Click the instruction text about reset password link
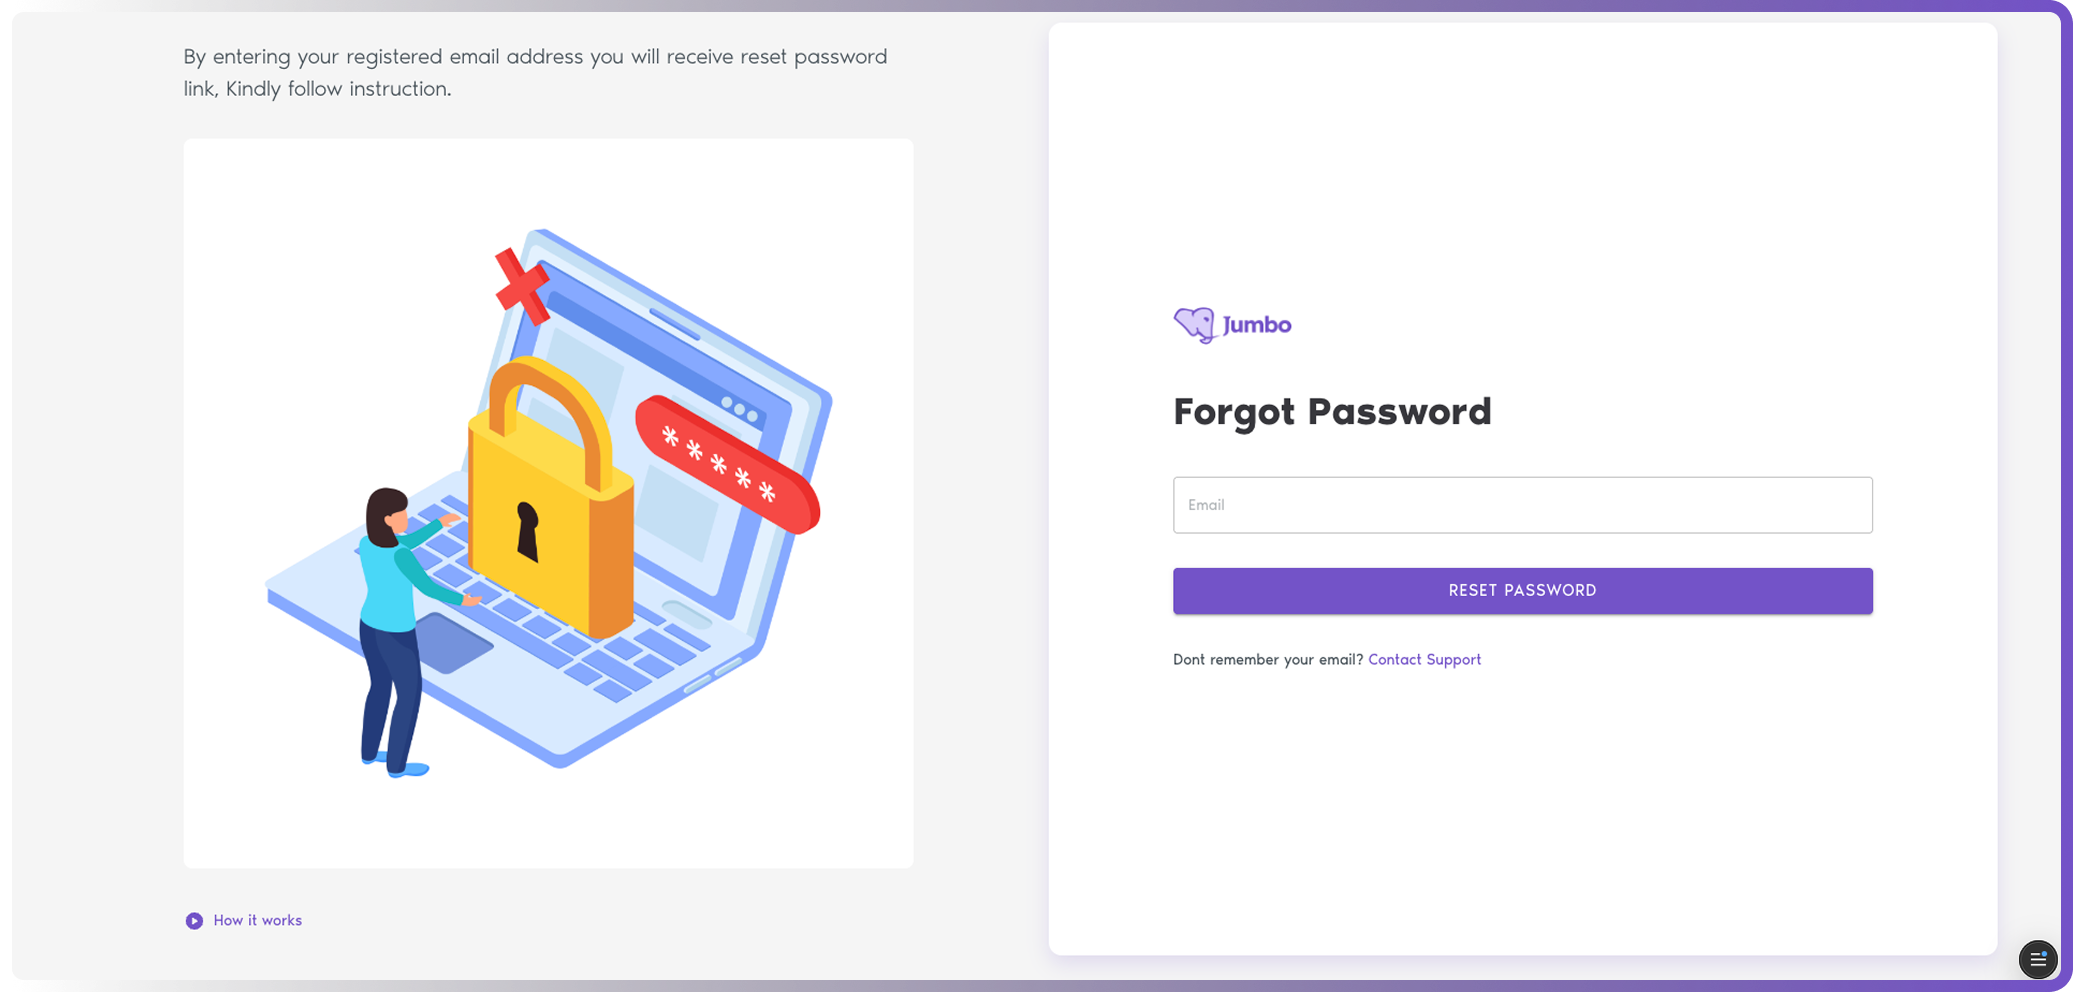The width and height of the screenshot is (2073, 992). click(x=534, y=72)
